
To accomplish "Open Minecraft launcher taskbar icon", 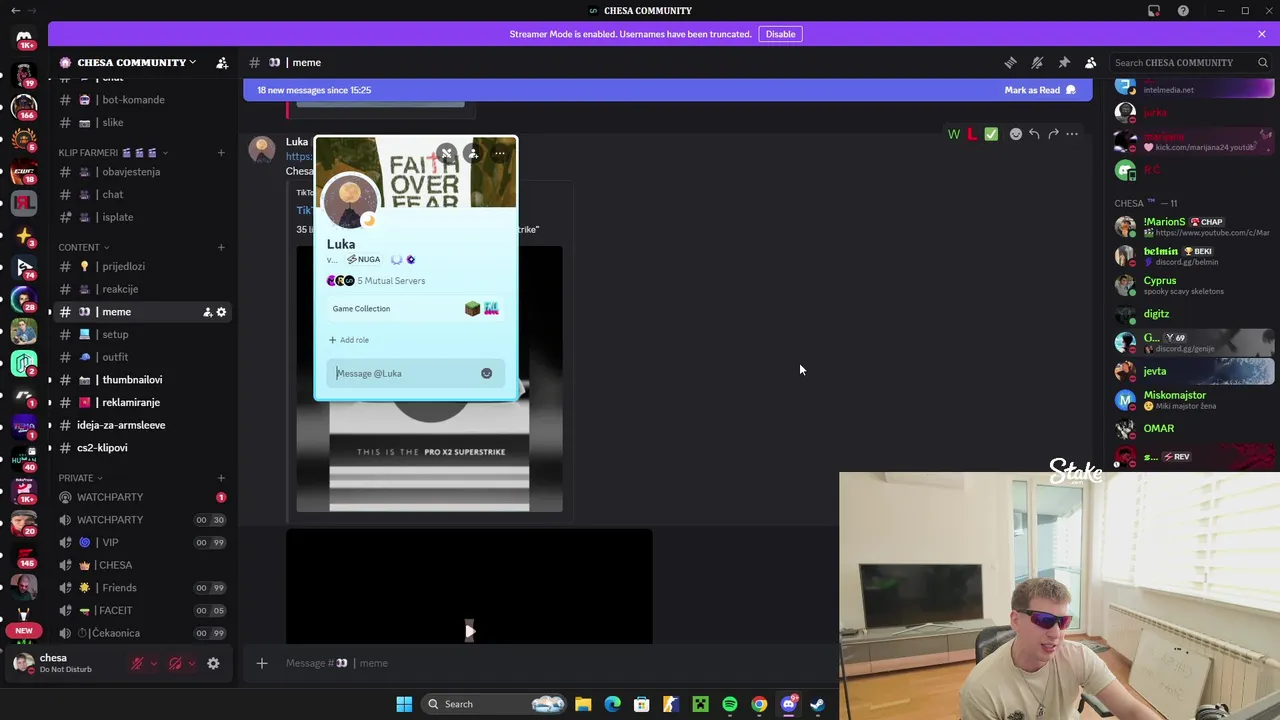I will pos(700,704).
